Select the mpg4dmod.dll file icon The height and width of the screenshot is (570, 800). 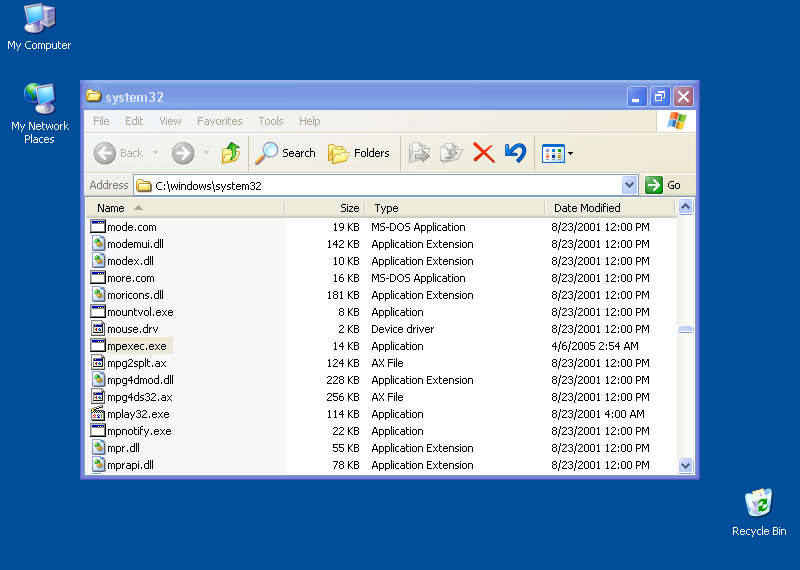98,380
